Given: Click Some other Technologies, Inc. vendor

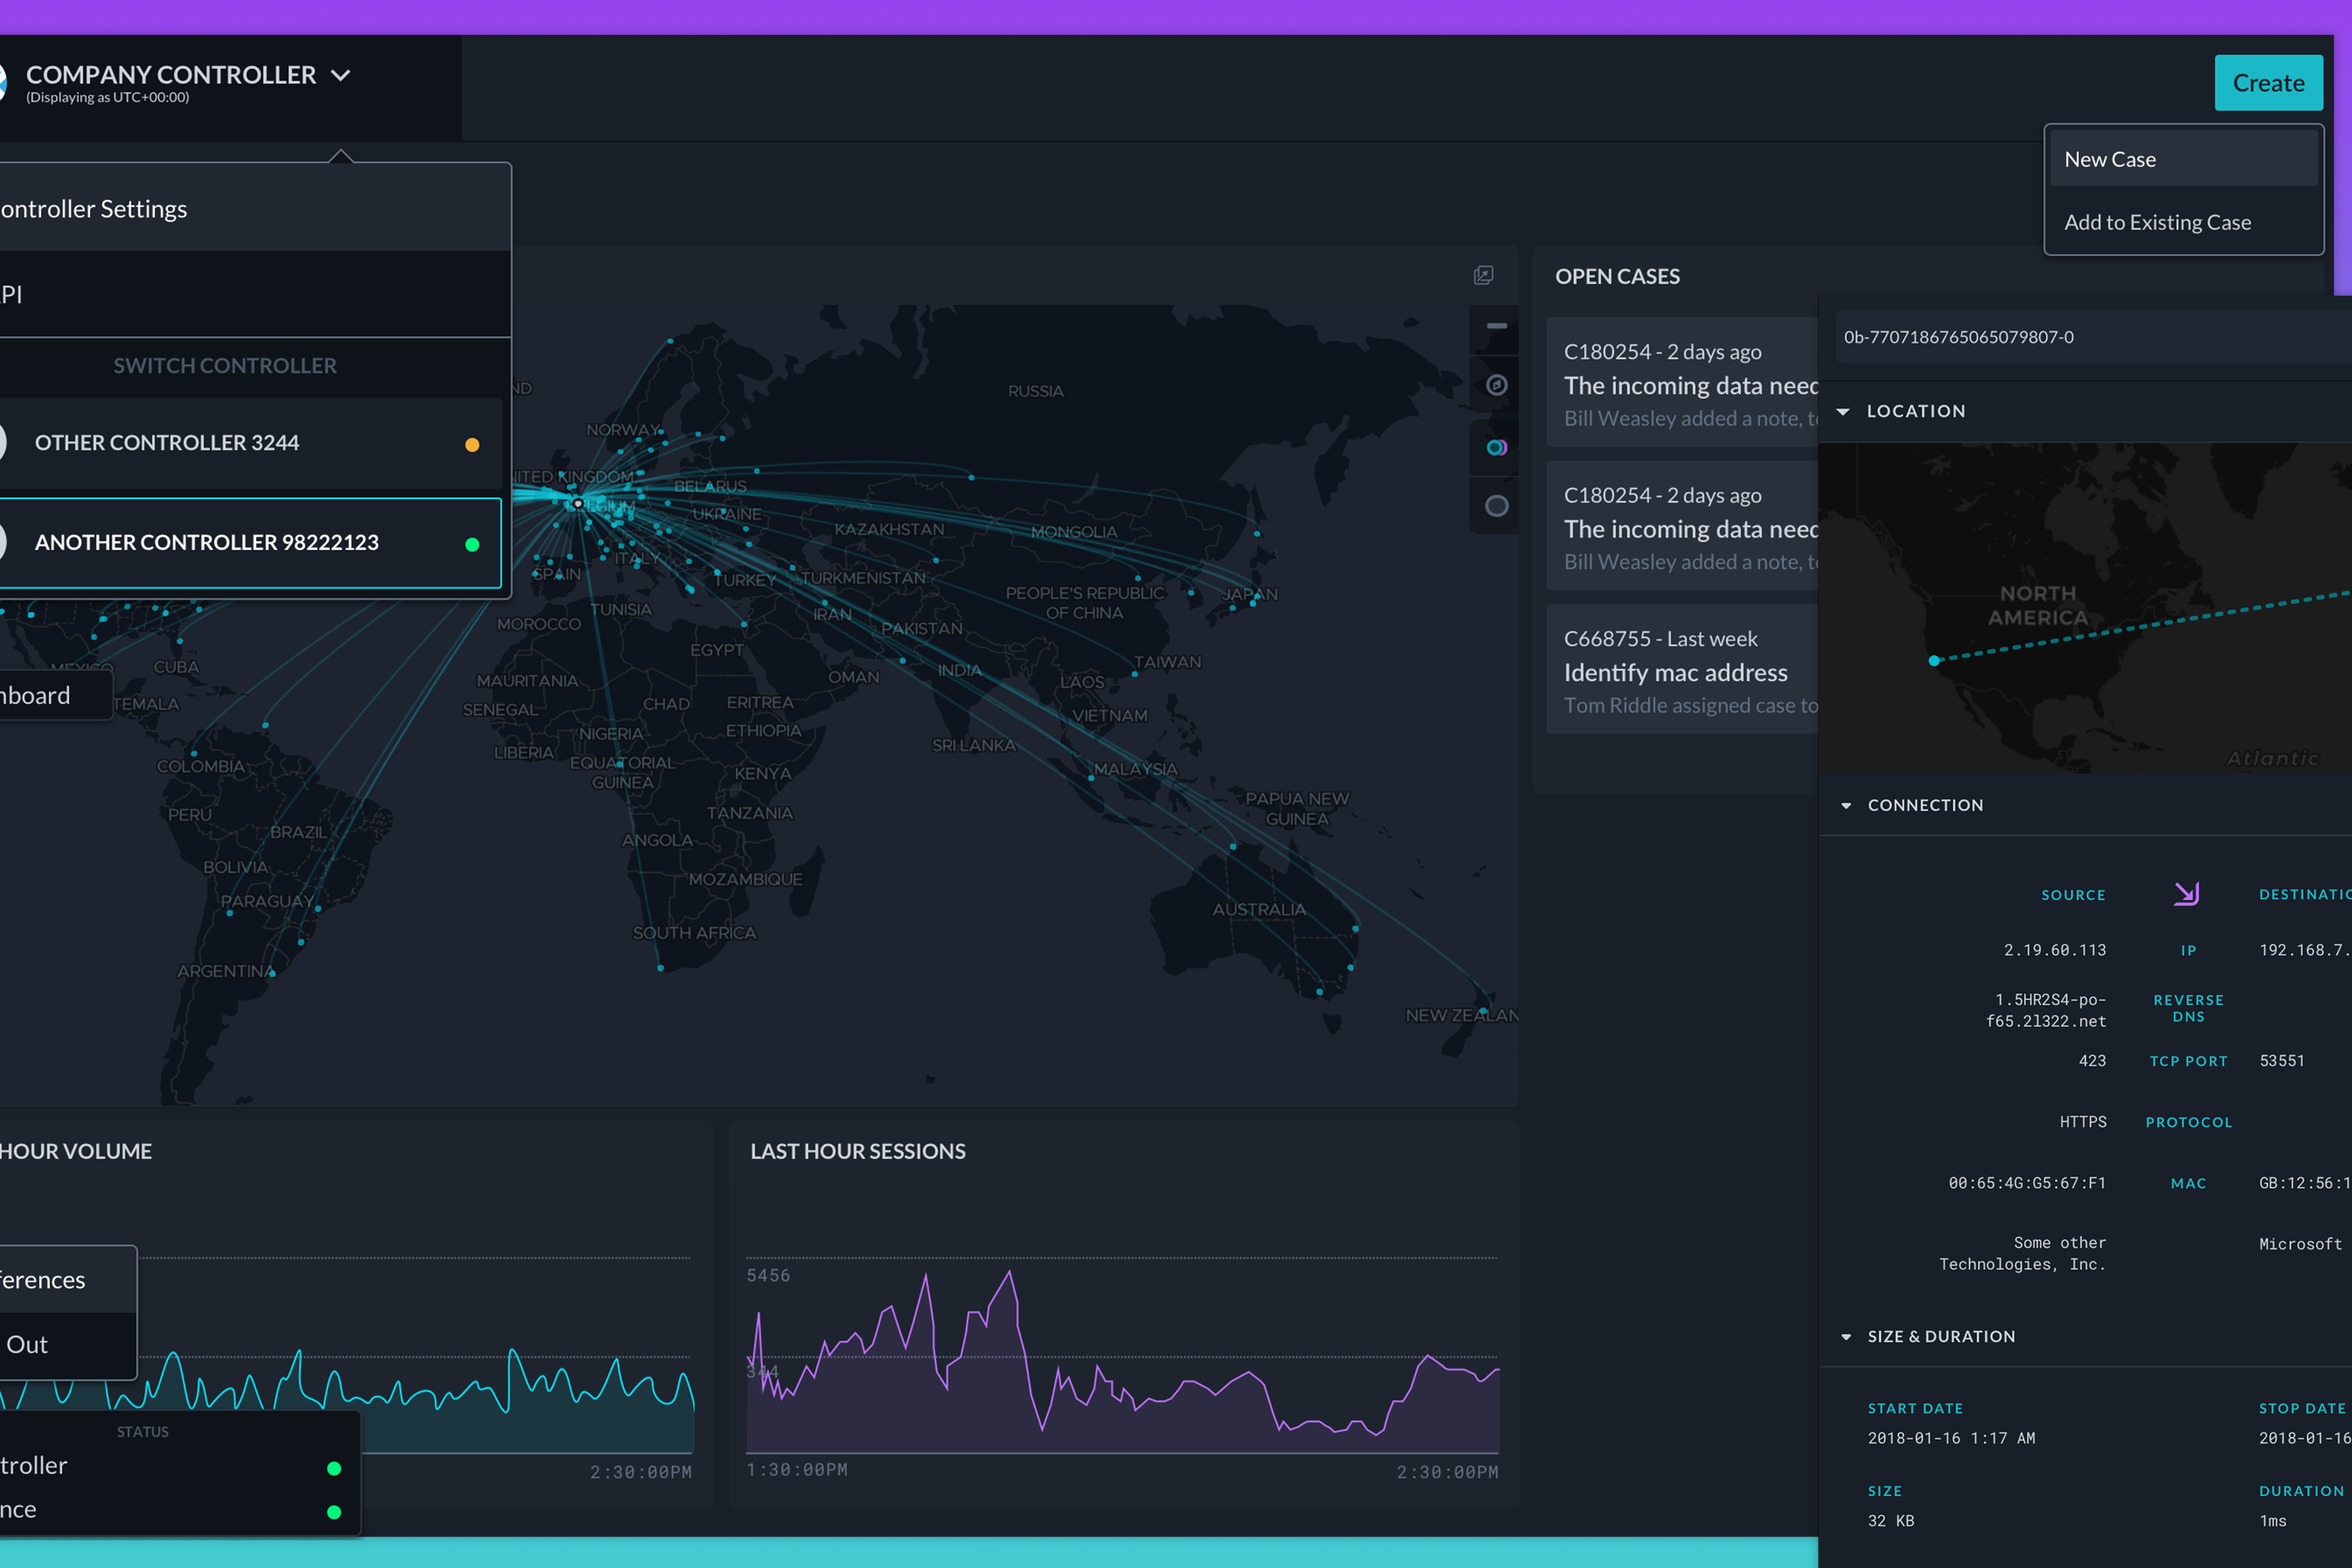Looking at the screenshot, I should 2023,1254.
